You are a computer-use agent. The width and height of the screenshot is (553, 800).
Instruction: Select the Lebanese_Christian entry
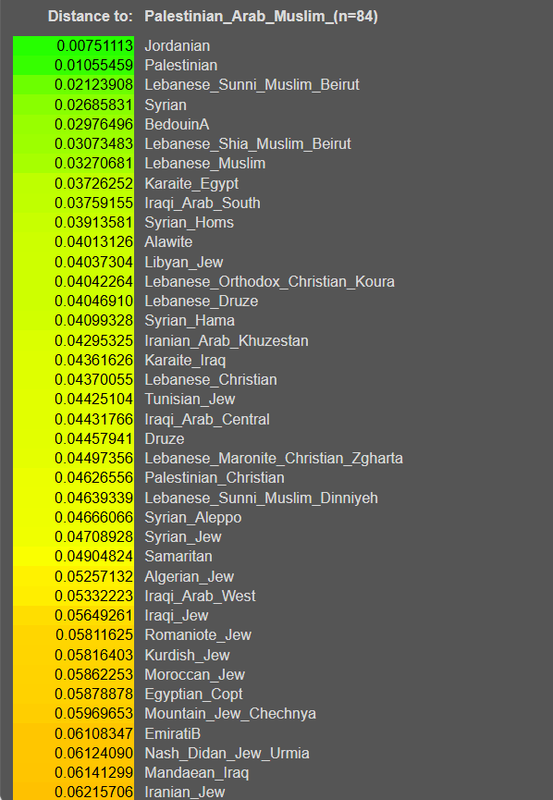(x=211, y=380)
